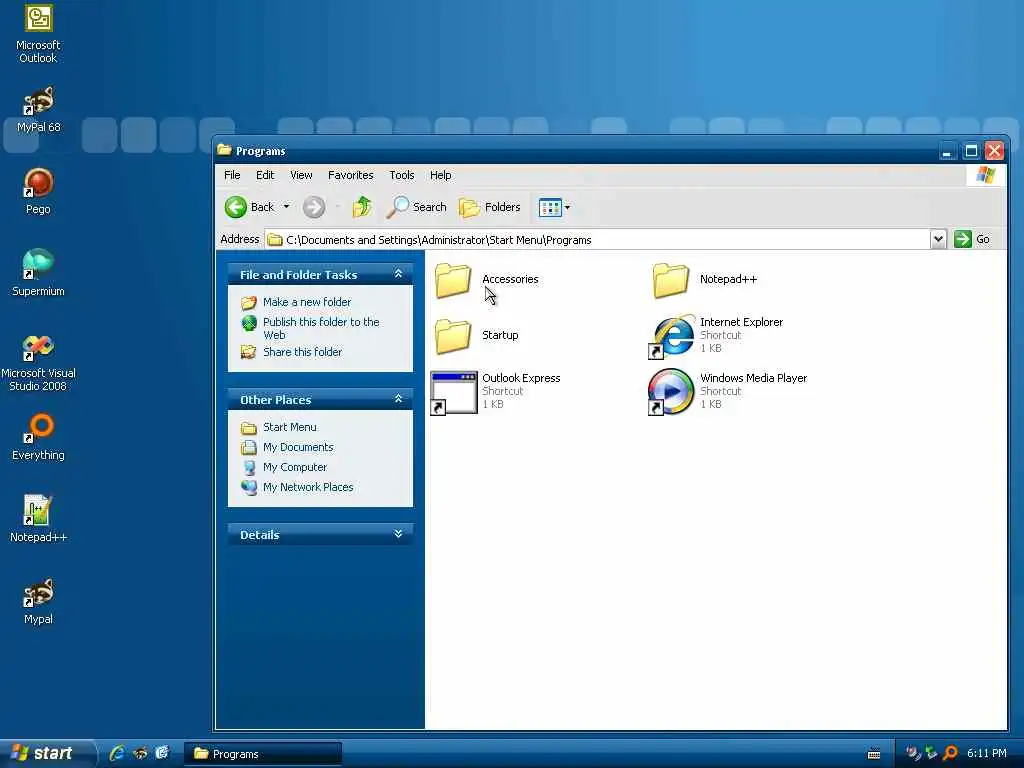
Task: Launch Internet Explorer from Quick Launch
Action: pyautogui.click(x=117, y=753)
